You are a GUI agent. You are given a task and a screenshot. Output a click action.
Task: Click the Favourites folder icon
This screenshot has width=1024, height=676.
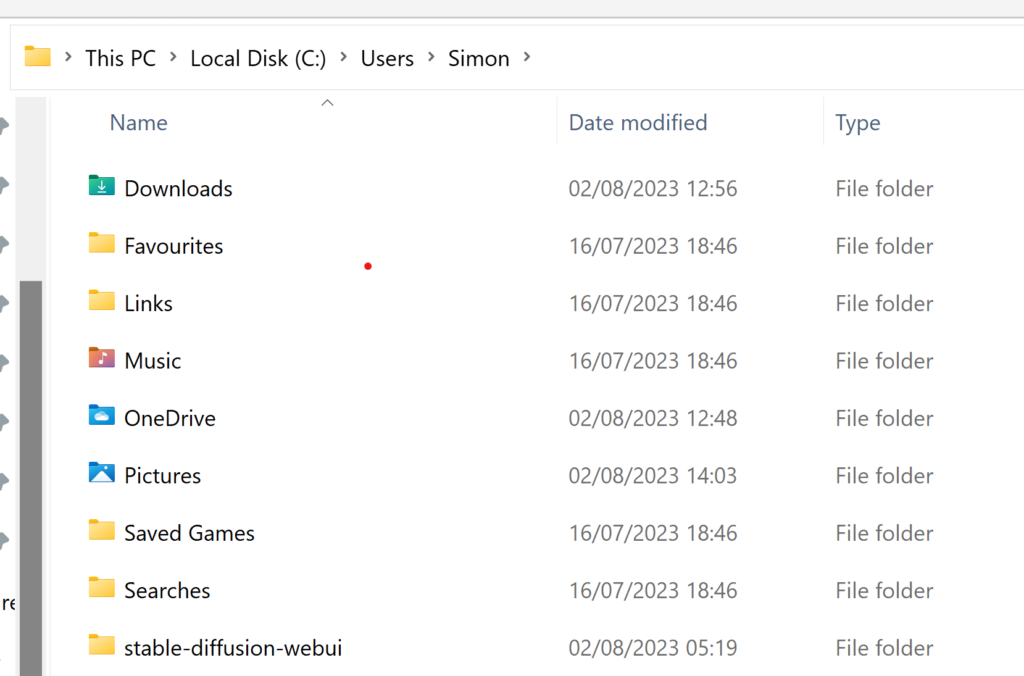[100, 245]
